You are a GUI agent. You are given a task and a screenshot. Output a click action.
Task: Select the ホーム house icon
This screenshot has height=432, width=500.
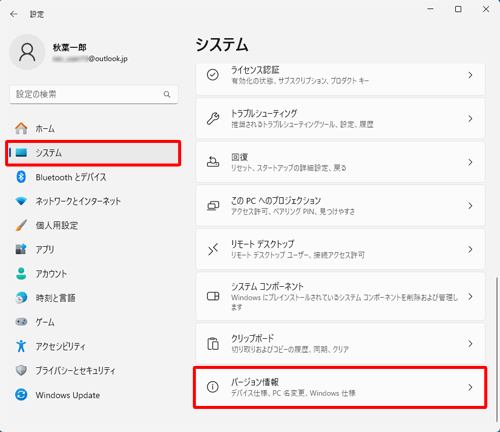[21, 128]
